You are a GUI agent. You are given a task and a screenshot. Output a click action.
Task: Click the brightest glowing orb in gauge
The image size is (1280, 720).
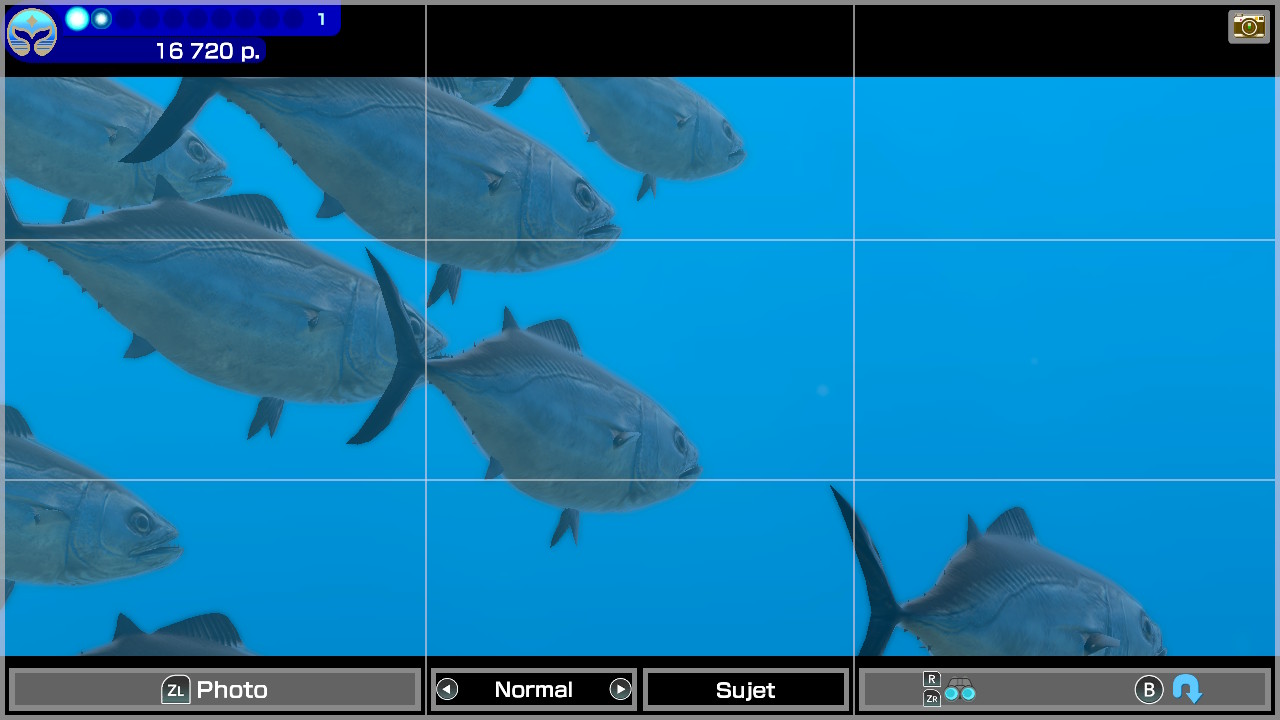[77, 18]
